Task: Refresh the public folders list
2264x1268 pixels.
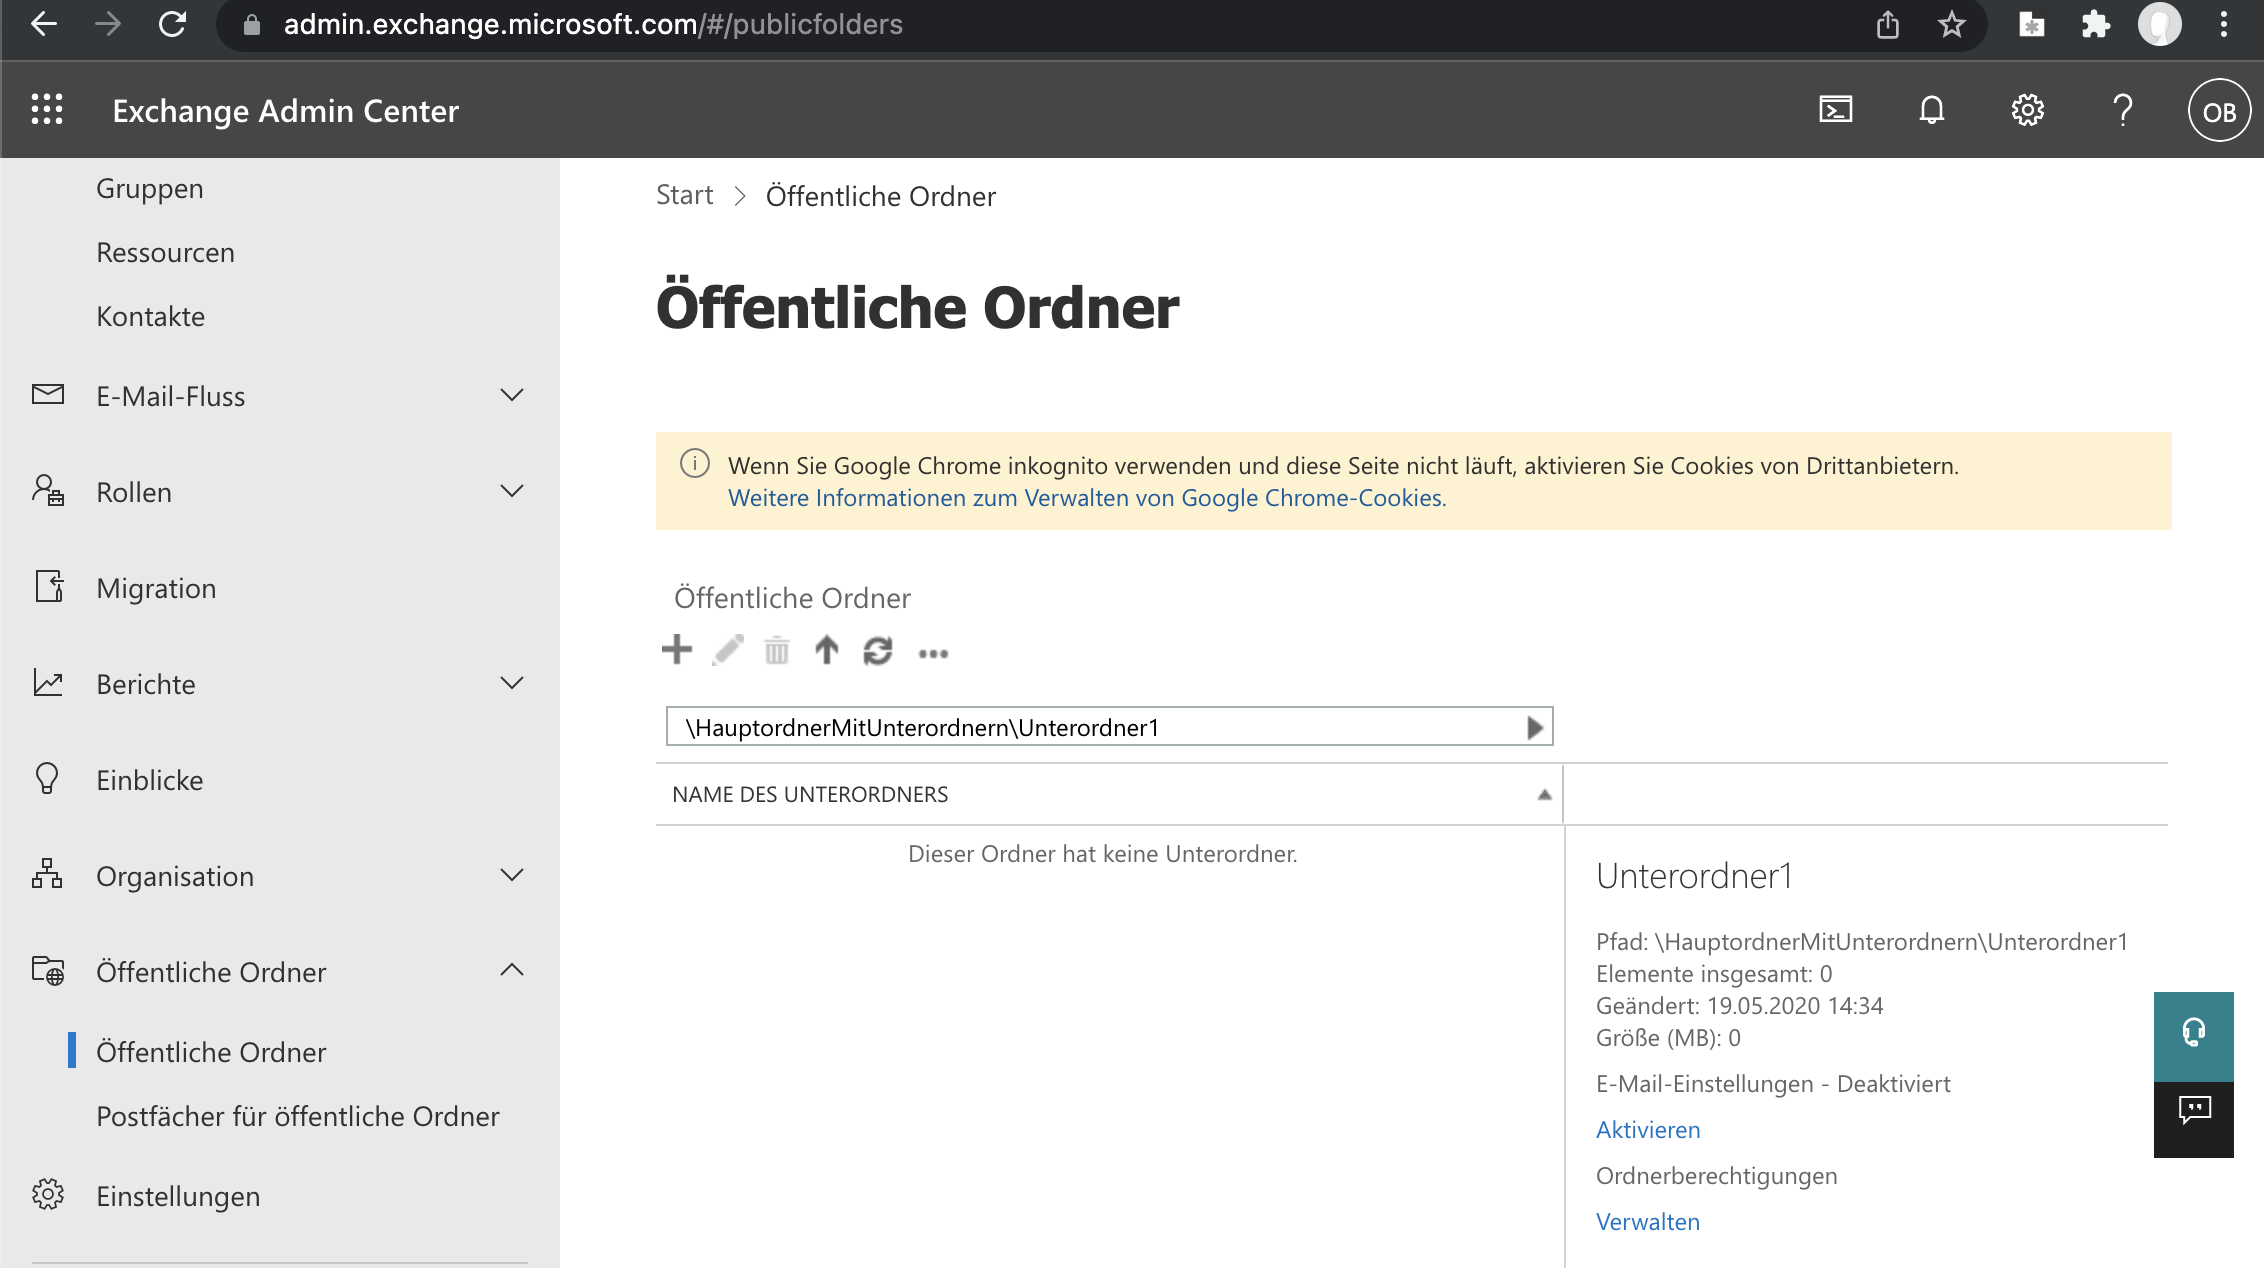Action: coord(877,651)
